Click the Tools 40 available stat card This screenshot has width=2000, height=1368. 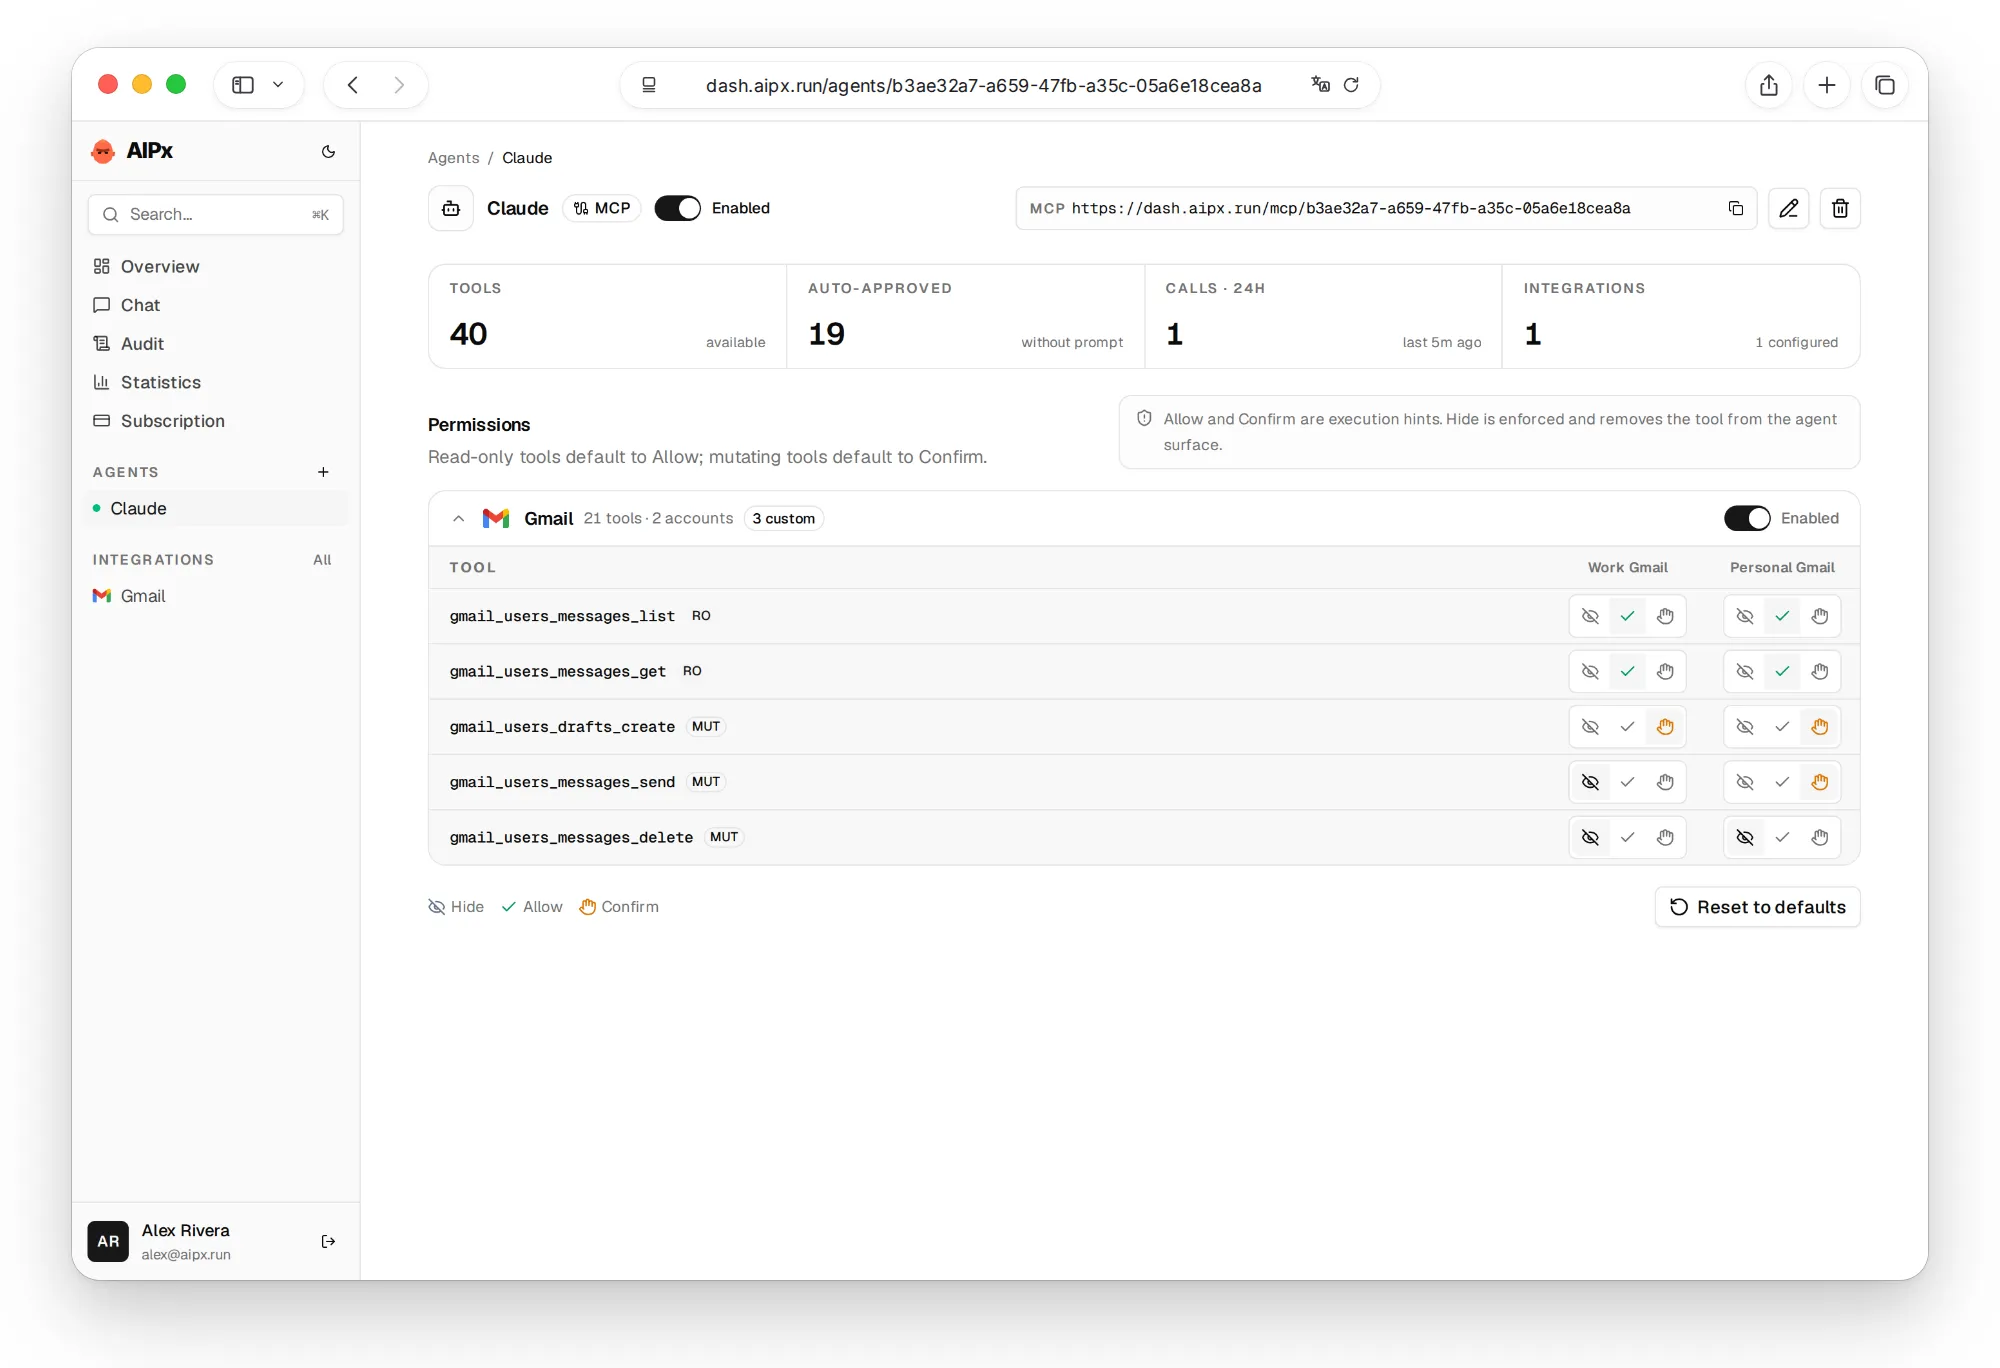click(x=607, y=316)
